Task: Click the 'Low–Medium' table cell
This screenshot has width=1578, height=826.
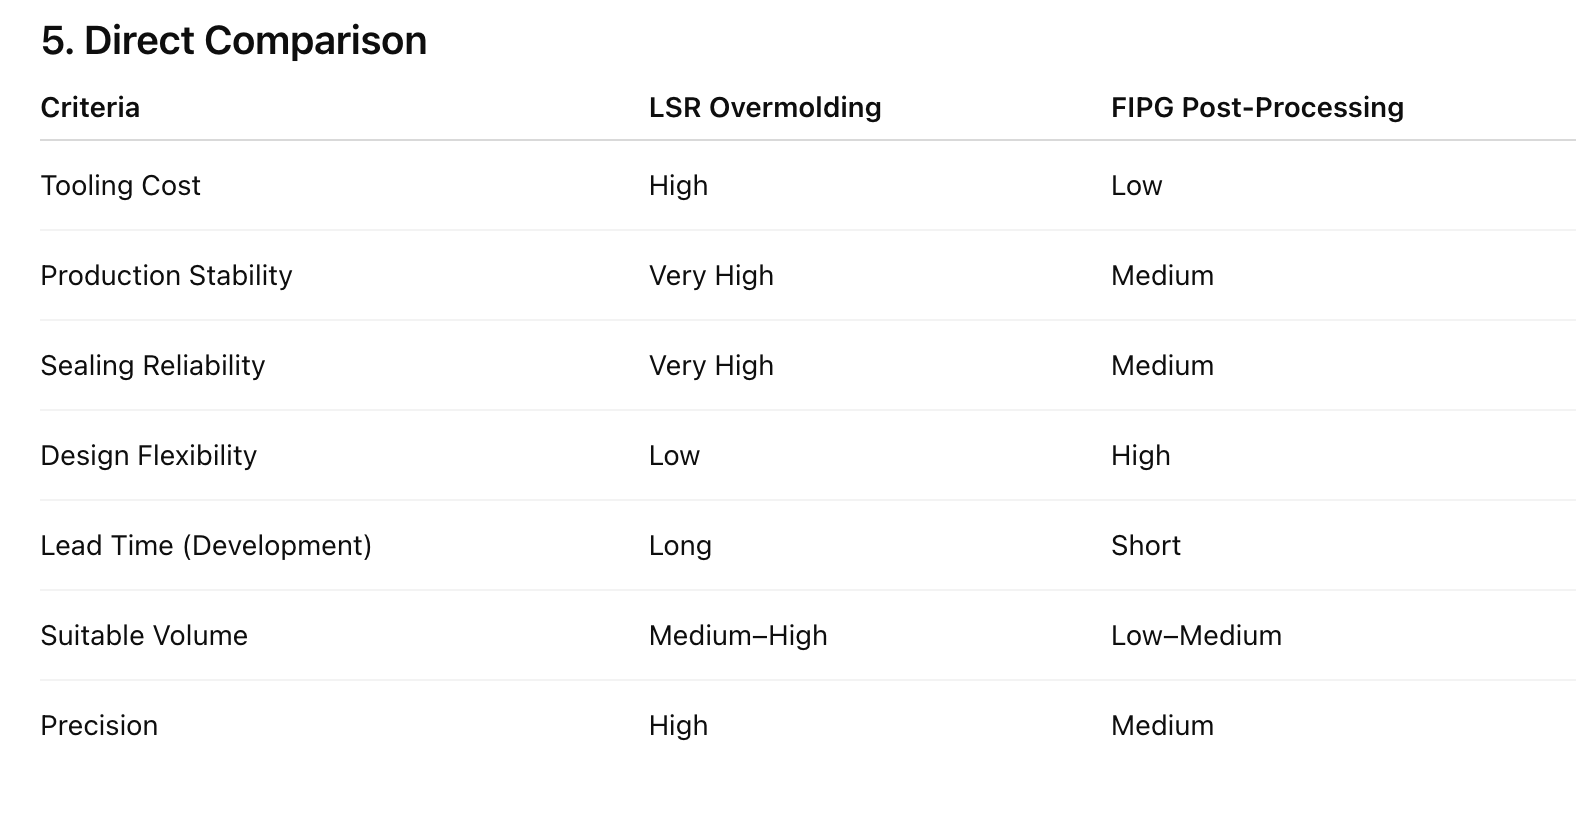Action: [x=1196, y=636]
